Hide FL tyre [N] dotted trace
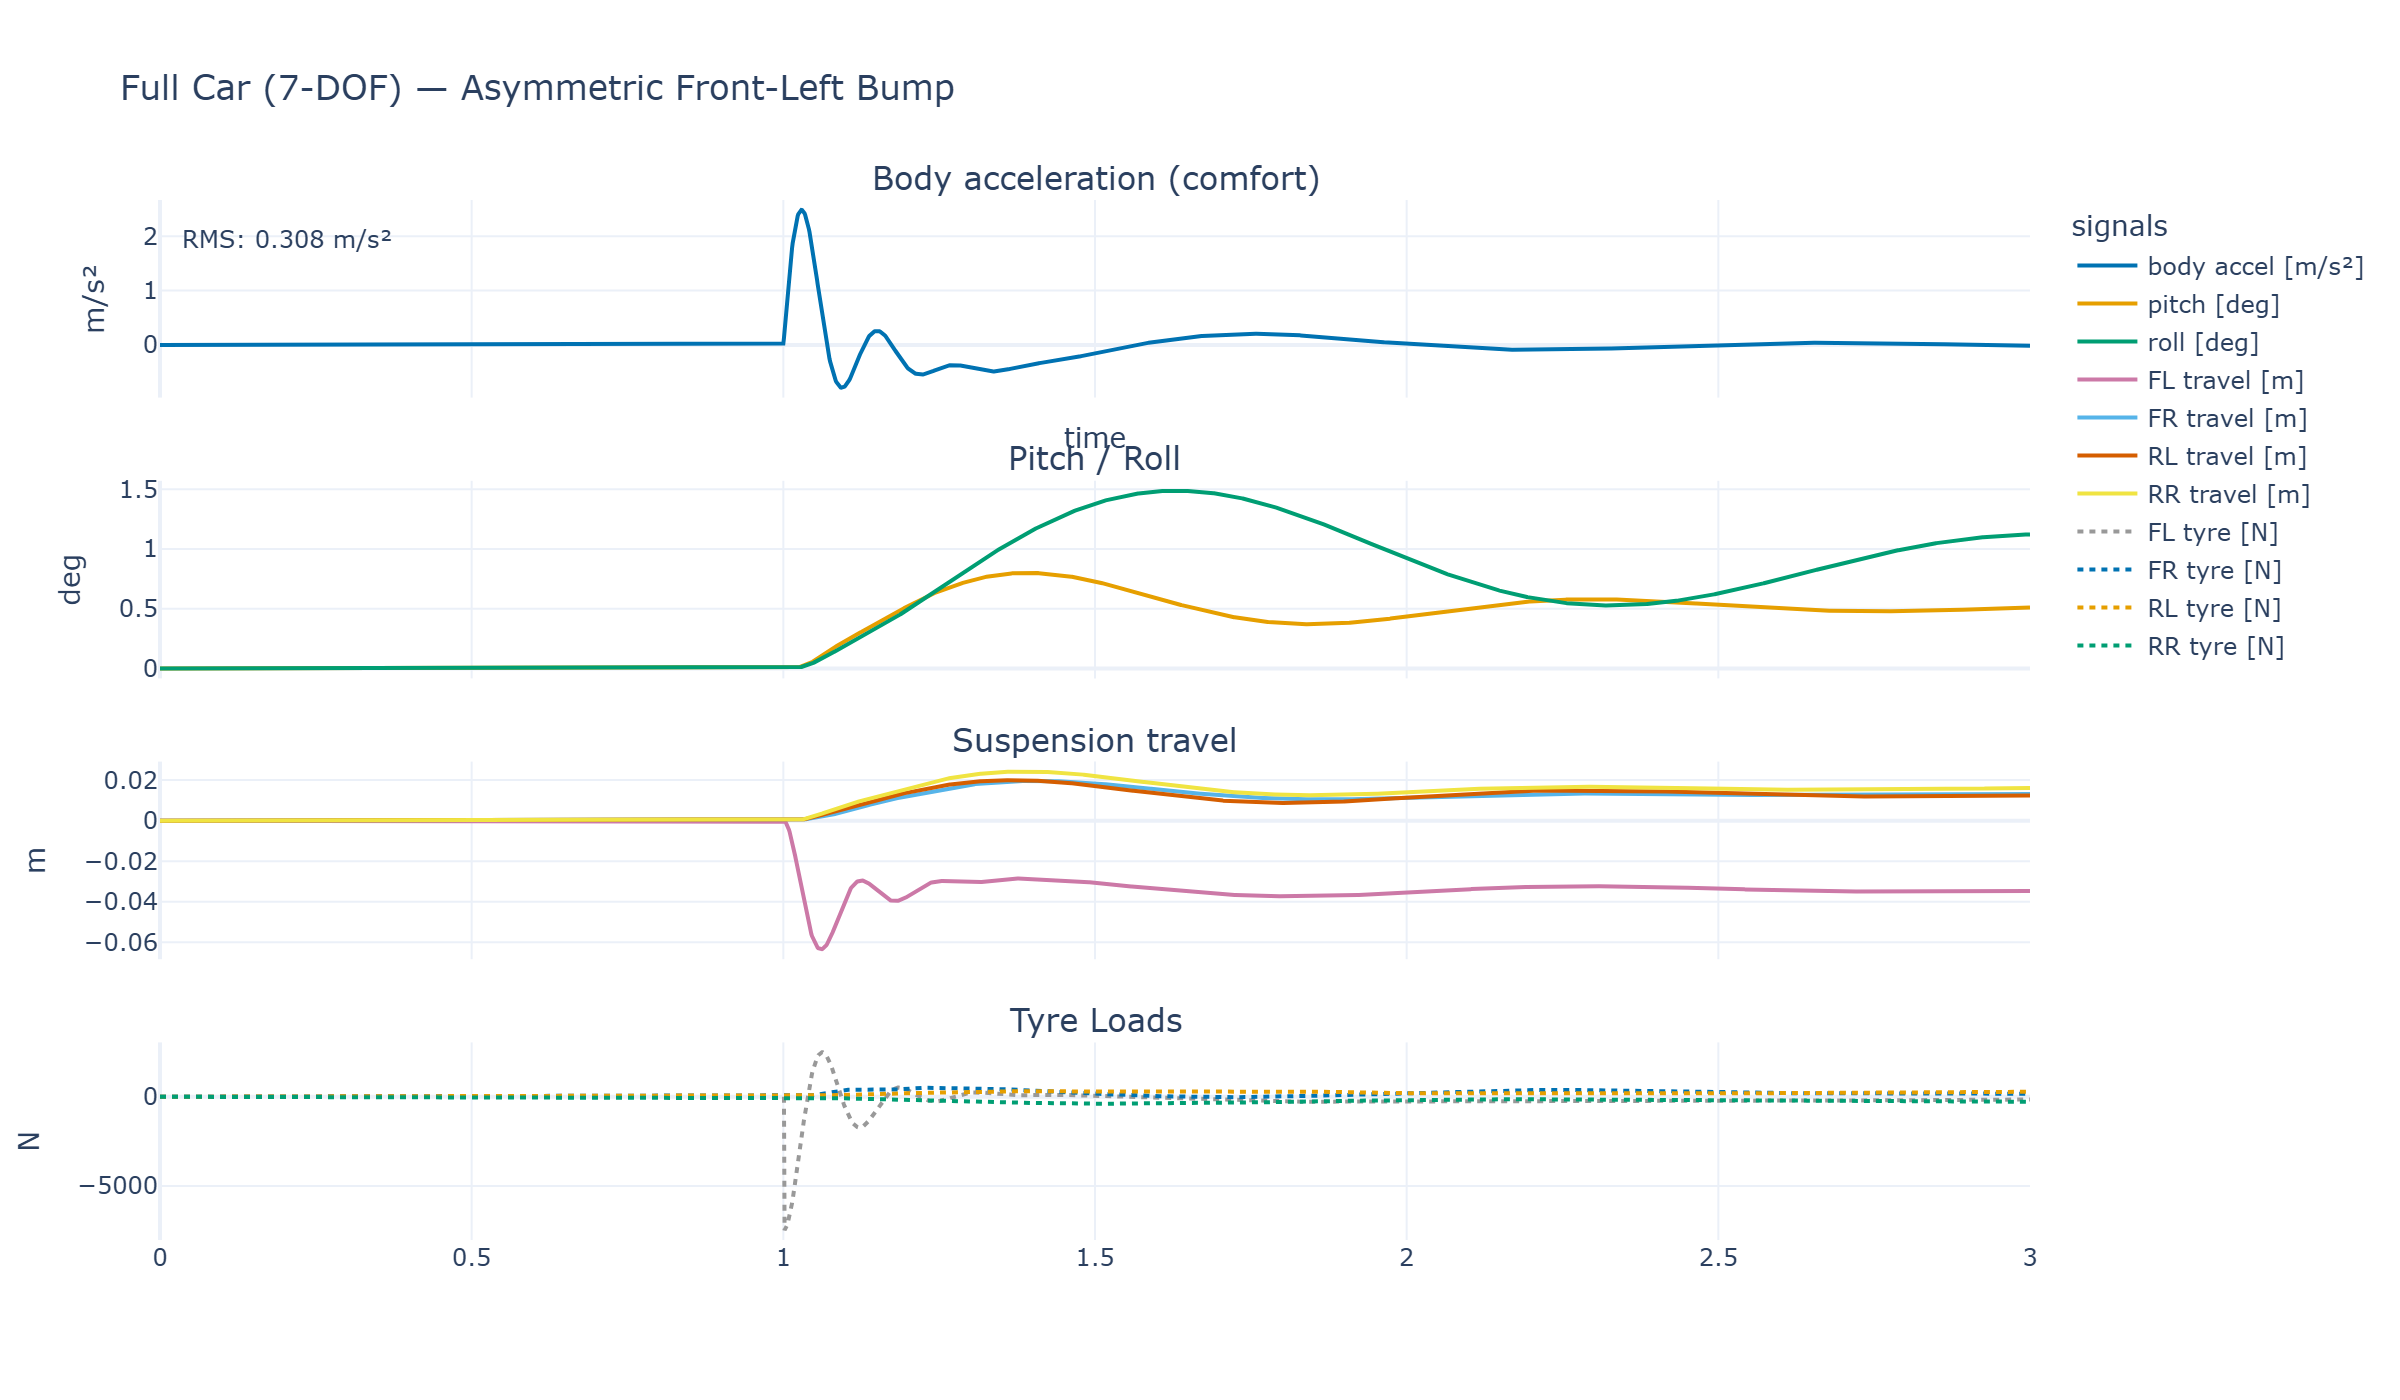The height and width of the screenshot is (1400, 2400). click(2177, 532)
